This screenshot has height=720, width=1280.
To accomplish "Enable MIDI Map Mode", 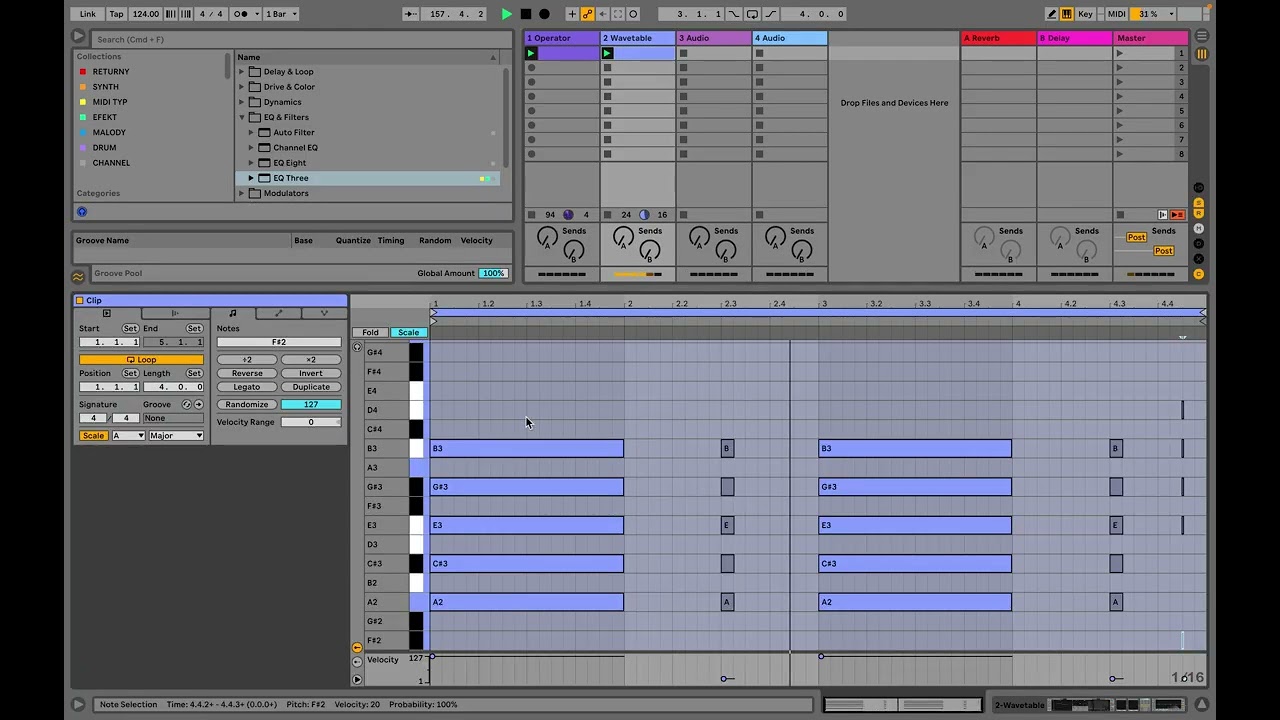I will (x=1116, y=14).
